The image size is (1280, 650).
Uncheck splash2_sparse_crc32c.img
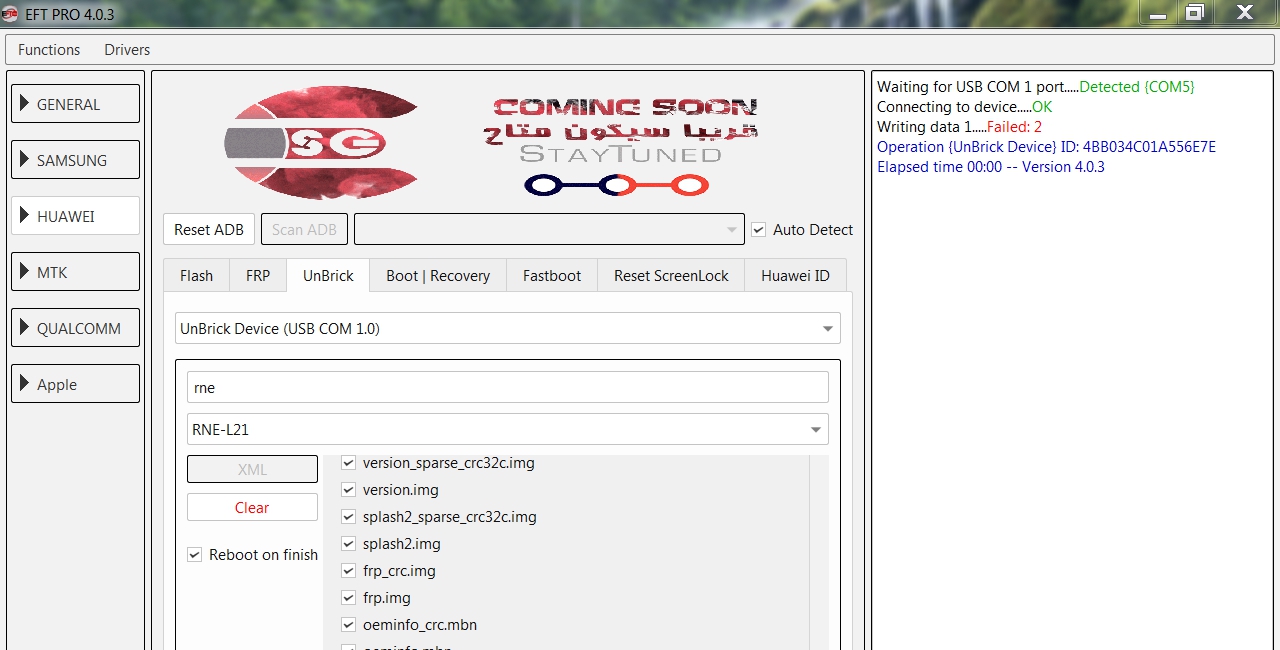tap(349, 517)
